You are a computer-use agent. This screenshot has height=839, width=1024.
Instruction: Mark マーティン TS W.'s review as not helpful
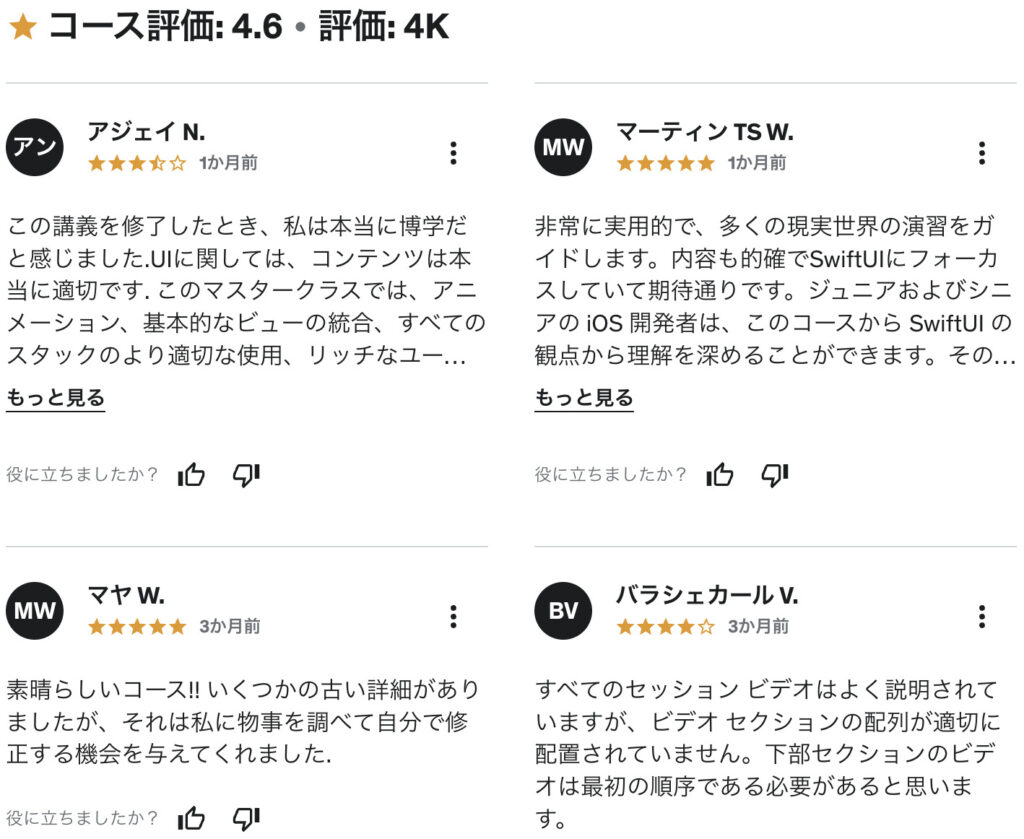[x=775, y=475]
